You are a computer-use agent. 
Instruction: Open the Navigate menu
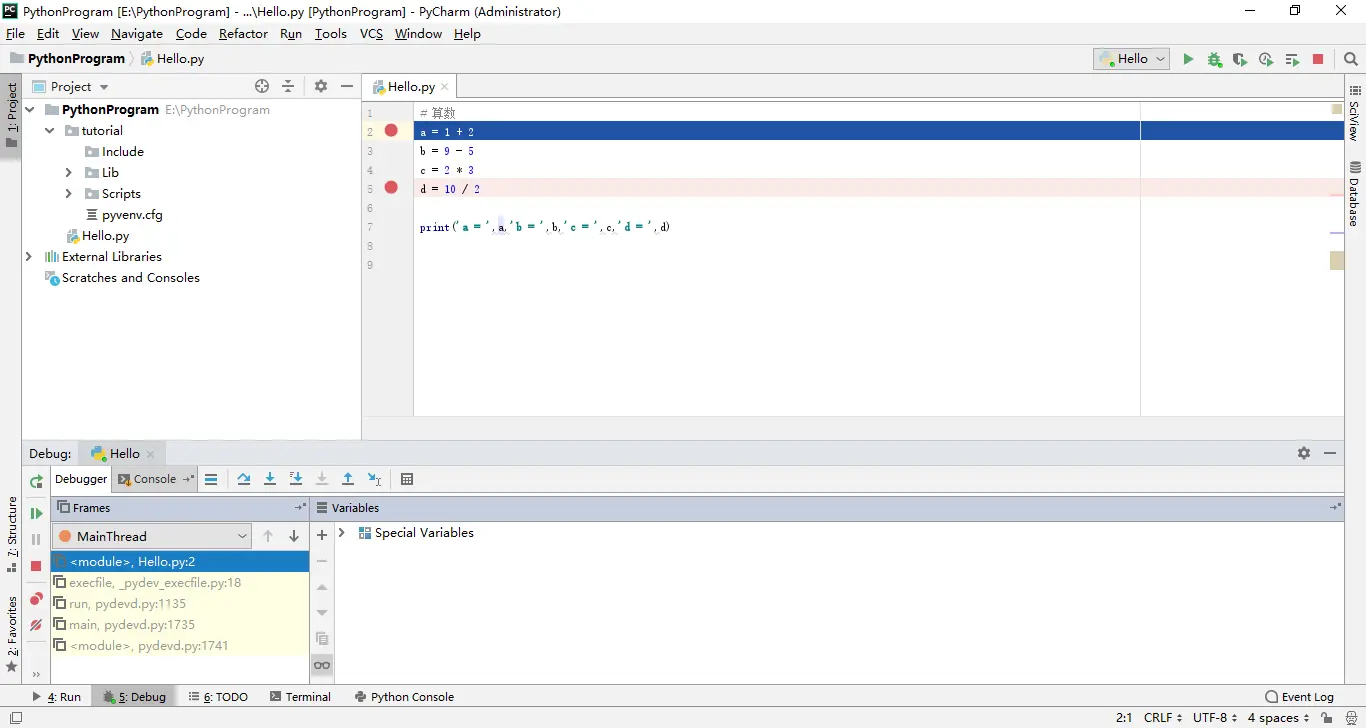coord(136,33)
